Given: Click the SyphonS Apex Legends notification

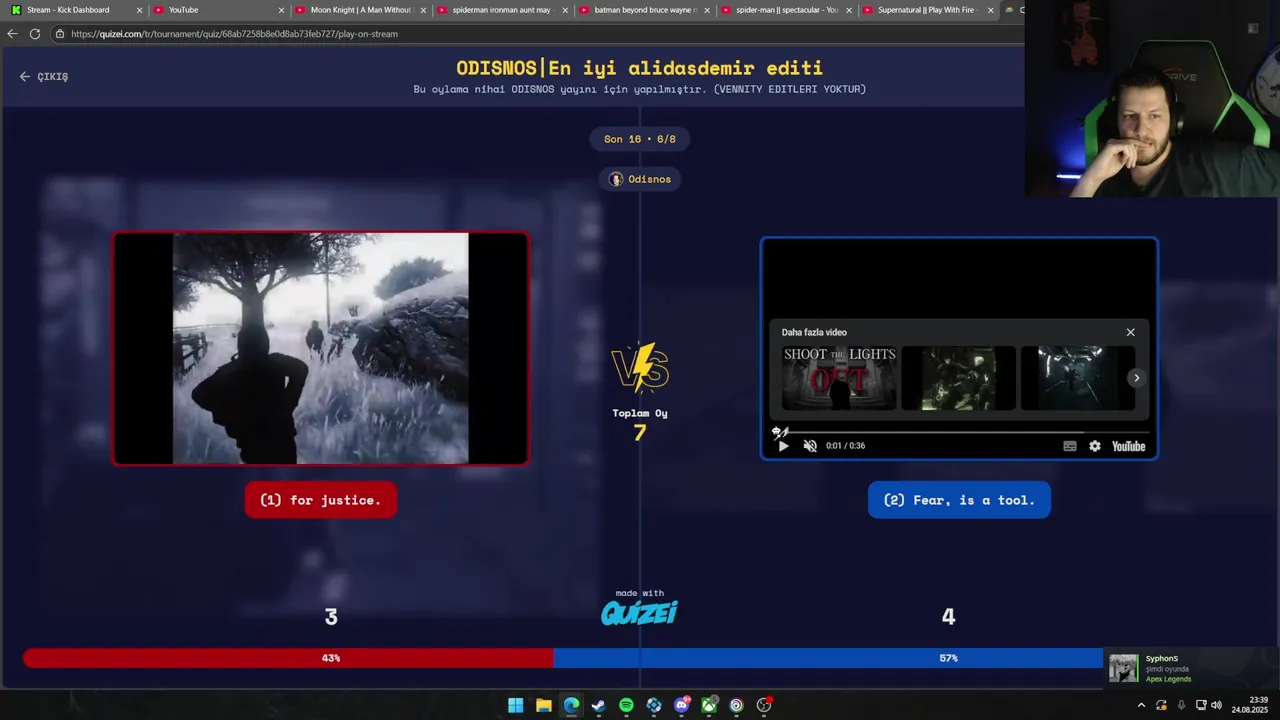Looking at the screenshot, I should 1190,668.
